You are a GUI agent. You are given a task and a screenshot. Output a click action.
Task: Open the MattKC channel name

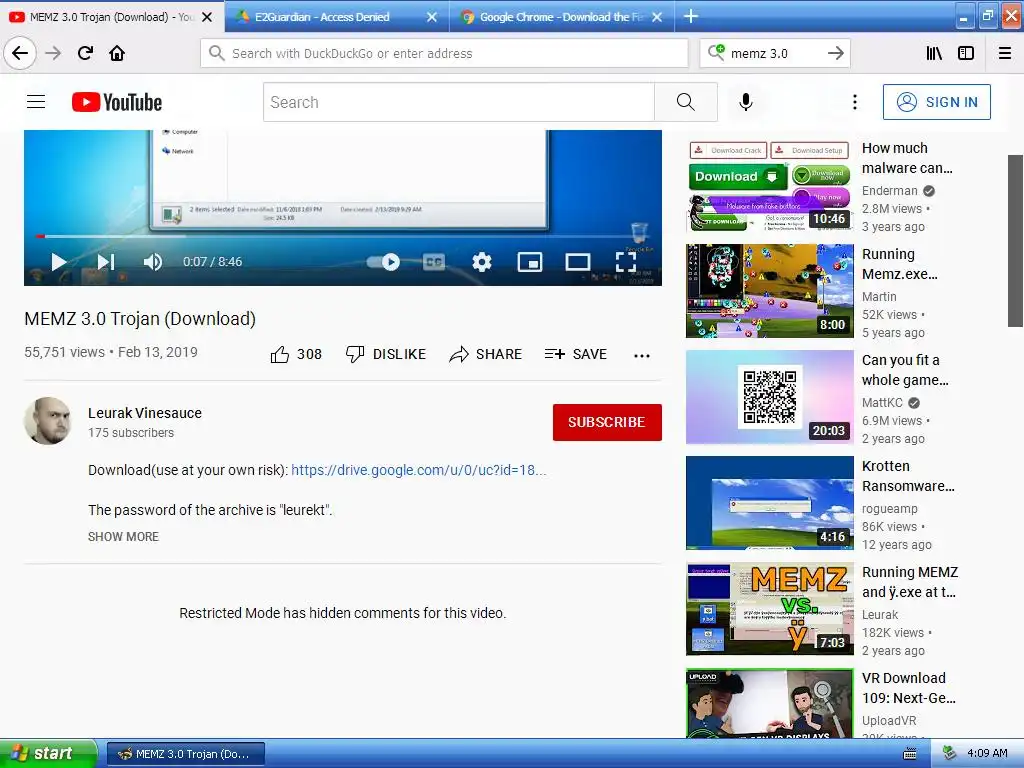point(882,403)
